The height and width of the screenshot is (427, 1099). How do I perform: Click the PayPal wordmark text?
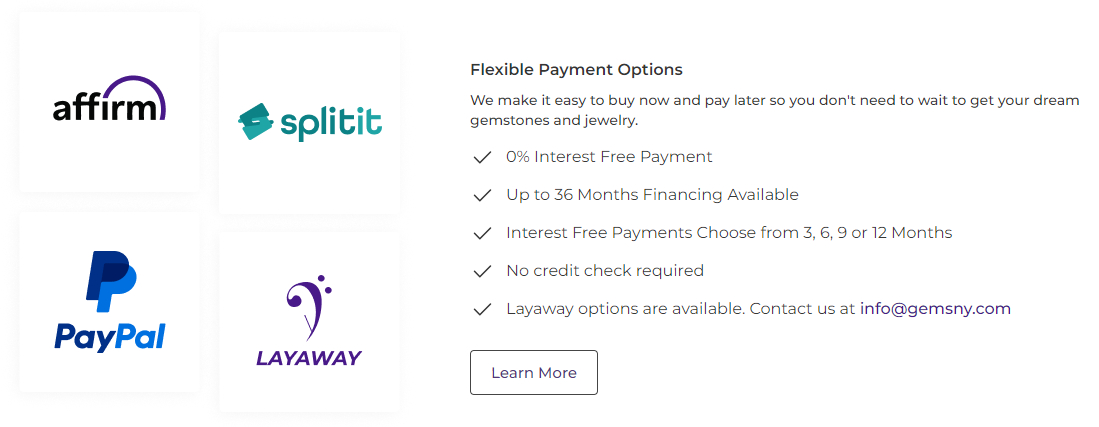pos(109,337)
